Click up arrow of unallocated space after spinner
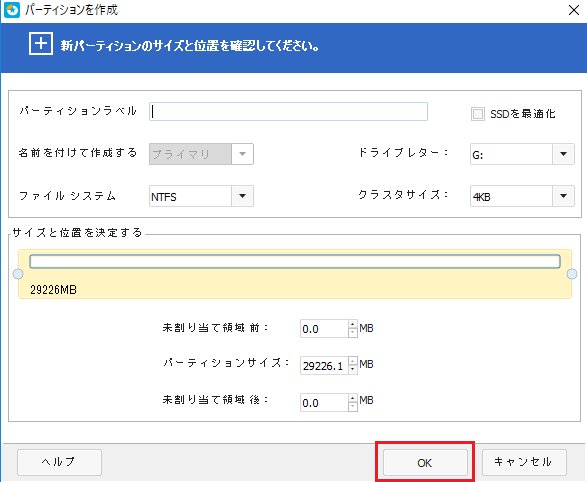The image size is (587, 482). 353,398
